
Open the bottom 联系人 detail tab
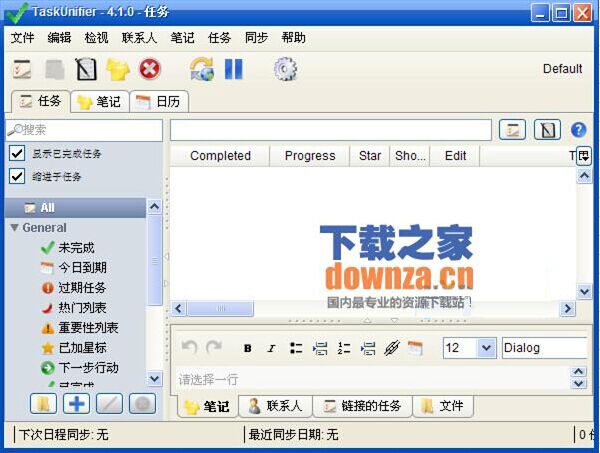pyautogui.click(x=276, y=406)
